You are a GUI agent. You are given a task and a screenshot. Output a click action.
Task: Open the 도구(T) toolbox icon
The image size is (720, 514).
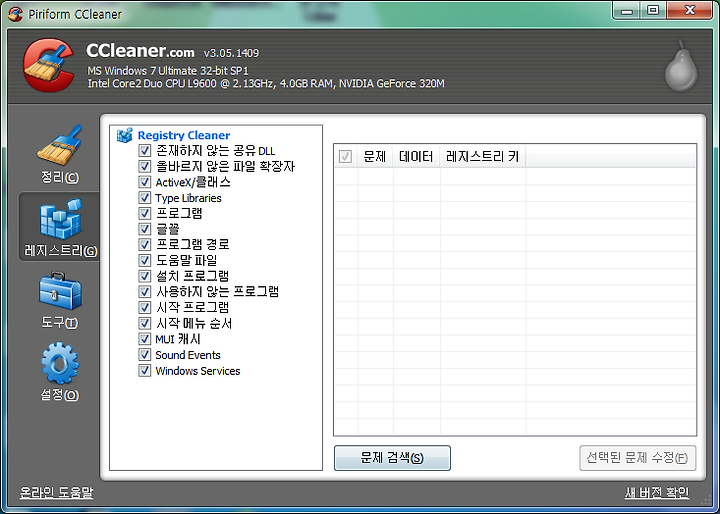coord(60,291)
